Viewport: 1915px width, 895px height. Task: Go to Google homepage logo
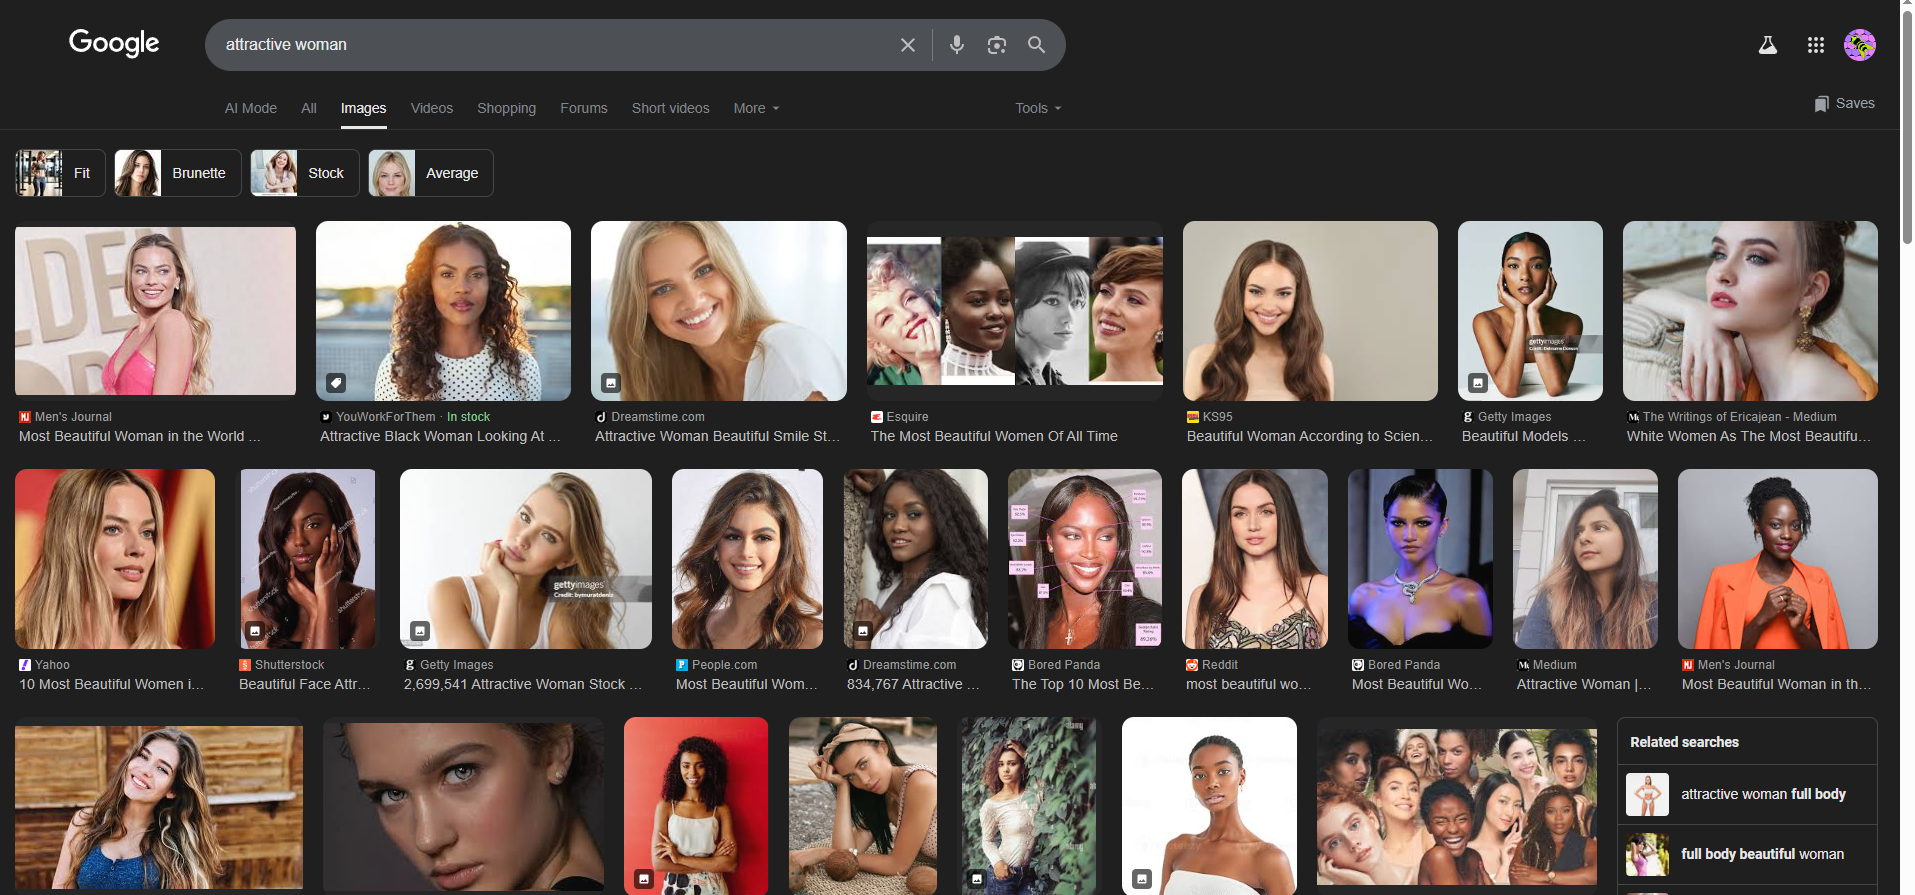(x=114, y=43)
